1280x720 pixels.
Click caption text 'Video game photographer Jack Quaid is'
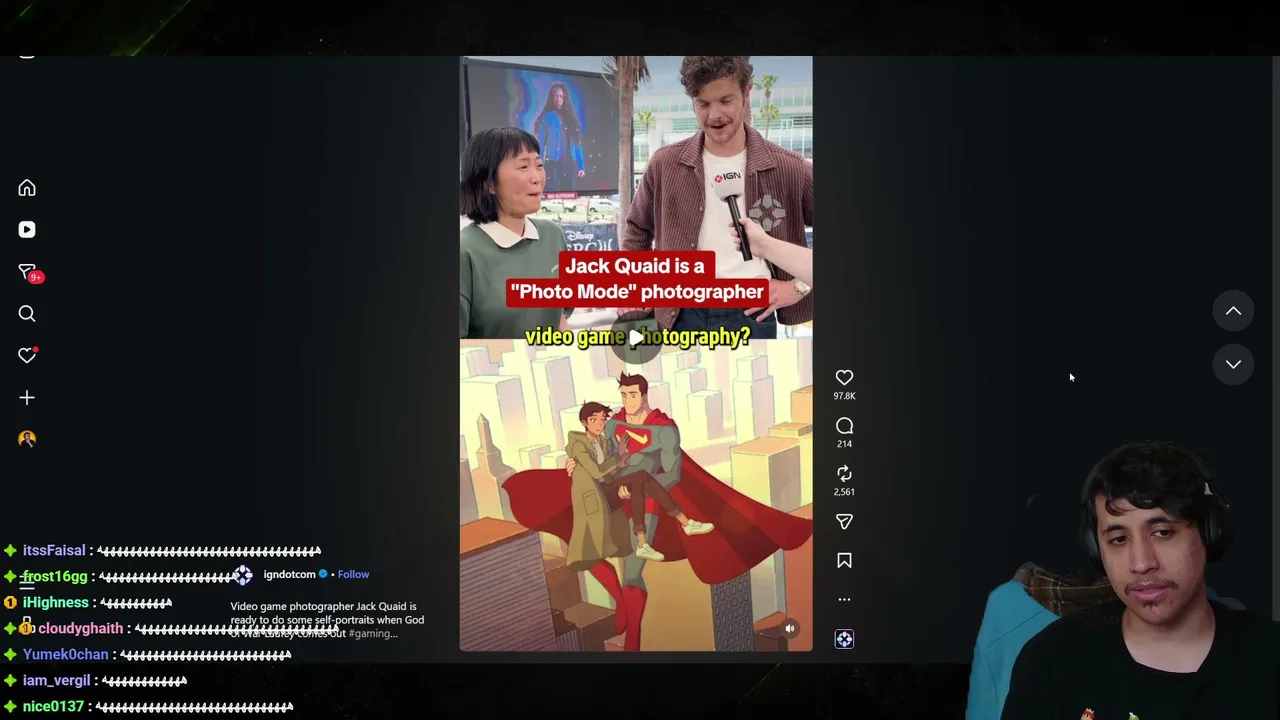click(323, 606)
